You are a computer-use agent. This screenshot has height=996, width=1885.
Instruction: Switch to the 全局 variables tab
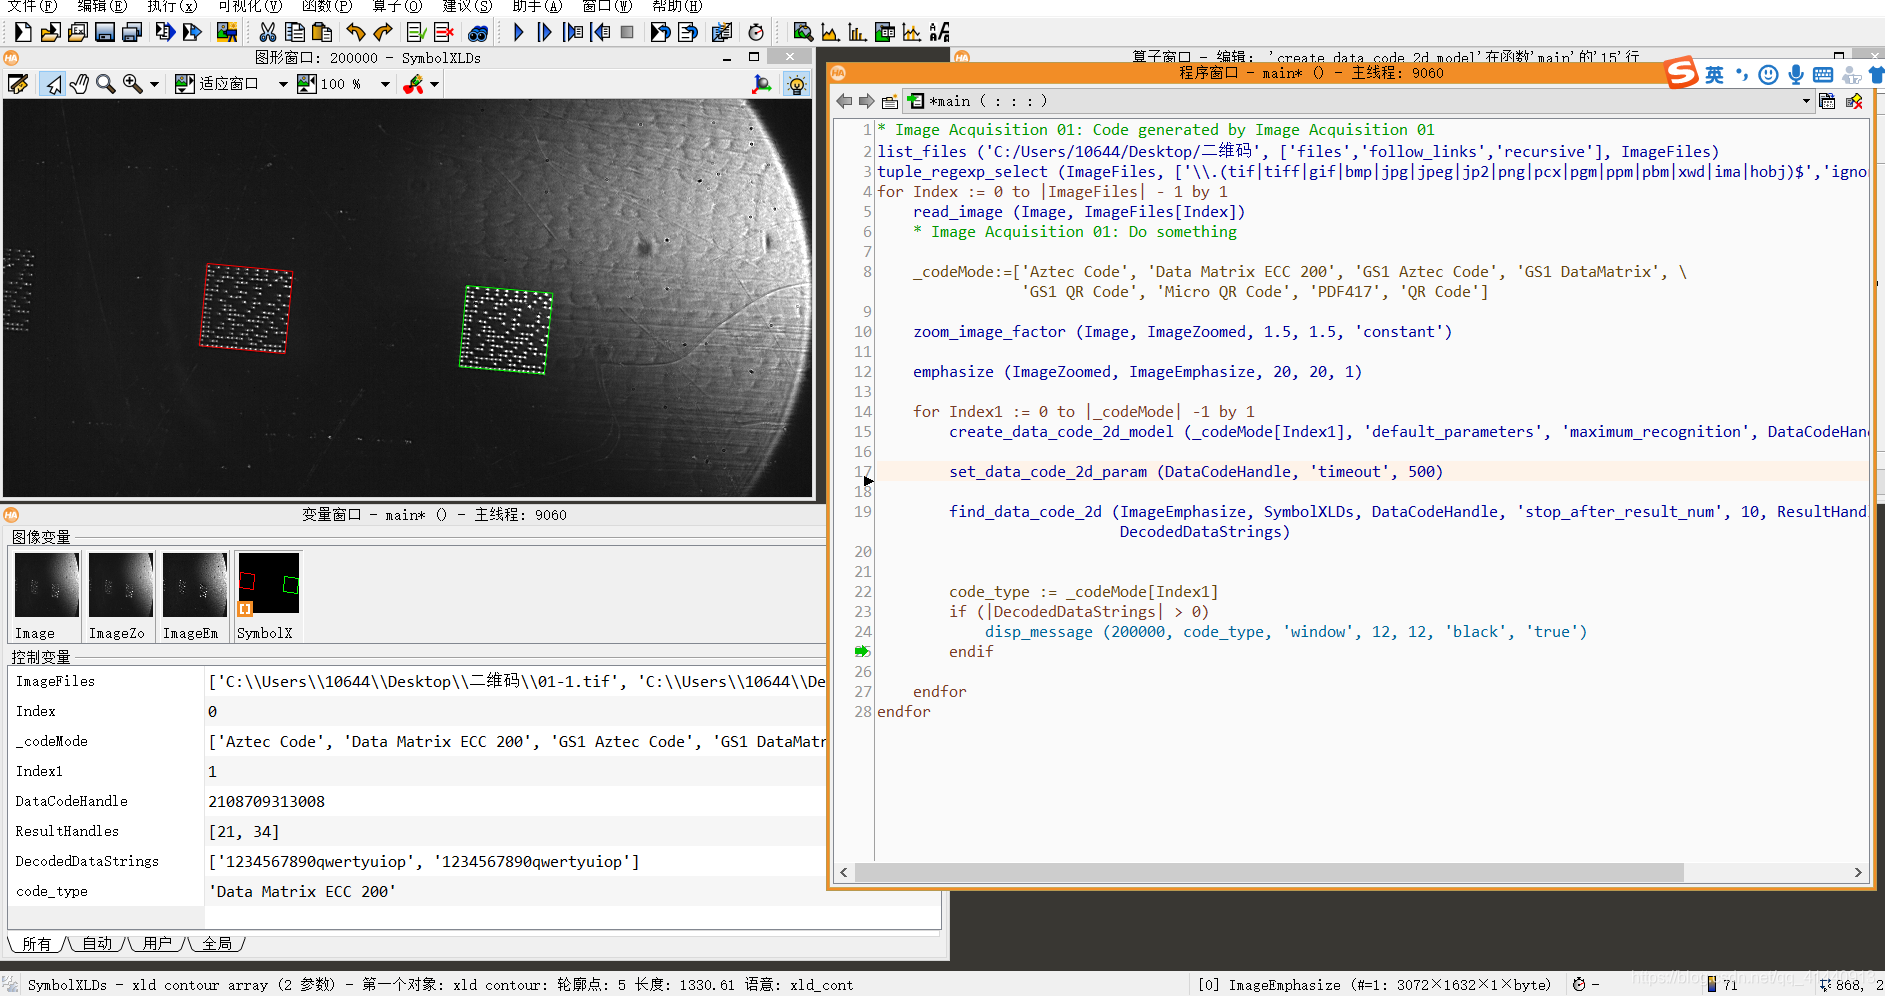(x=217, y=944)
